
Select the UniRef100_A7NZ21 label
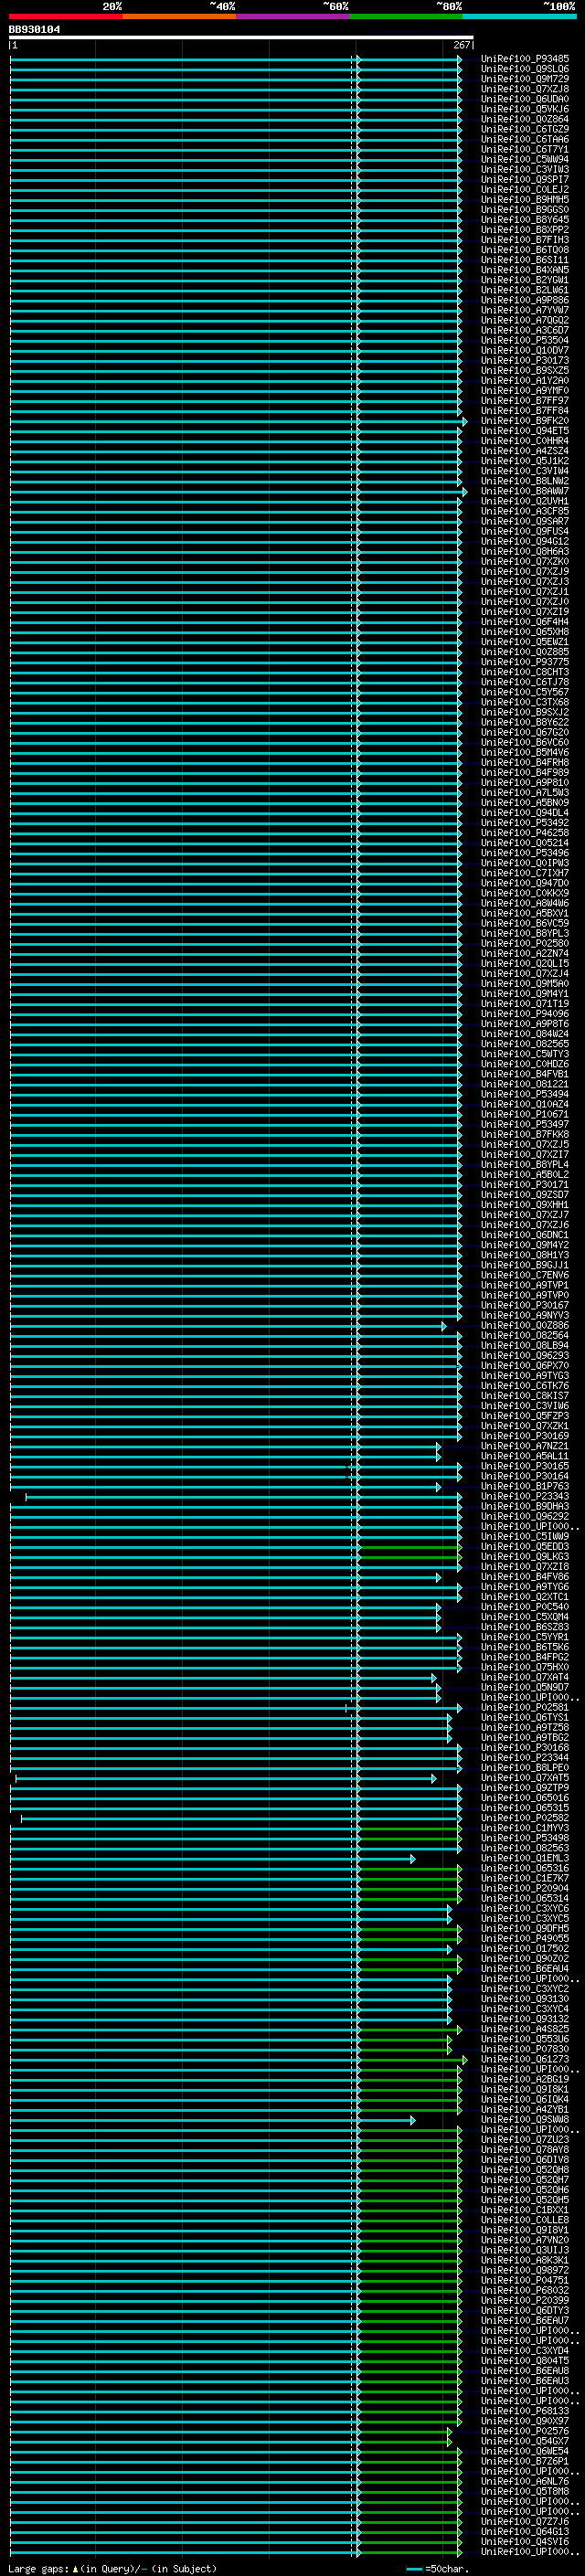pyautogui.click(x=525, y=1446)
